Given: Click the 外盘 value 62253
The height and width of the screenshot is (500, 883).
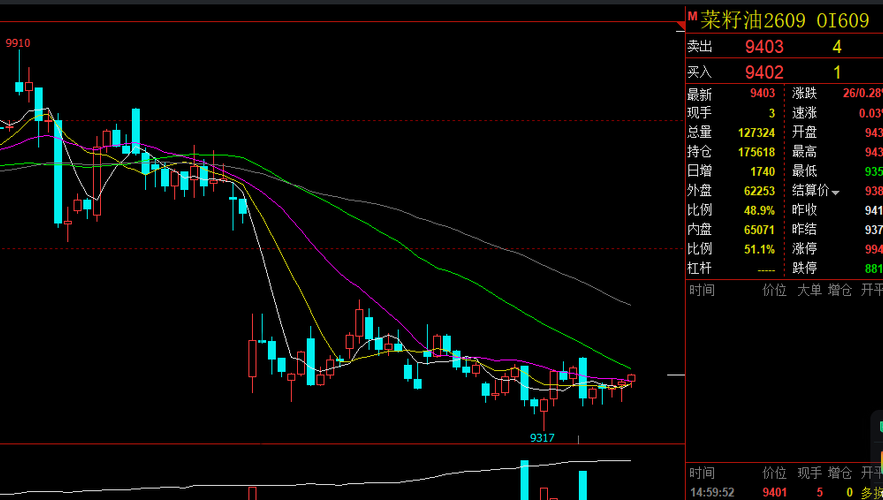Looking at the screenshot, I should point(759,191).
